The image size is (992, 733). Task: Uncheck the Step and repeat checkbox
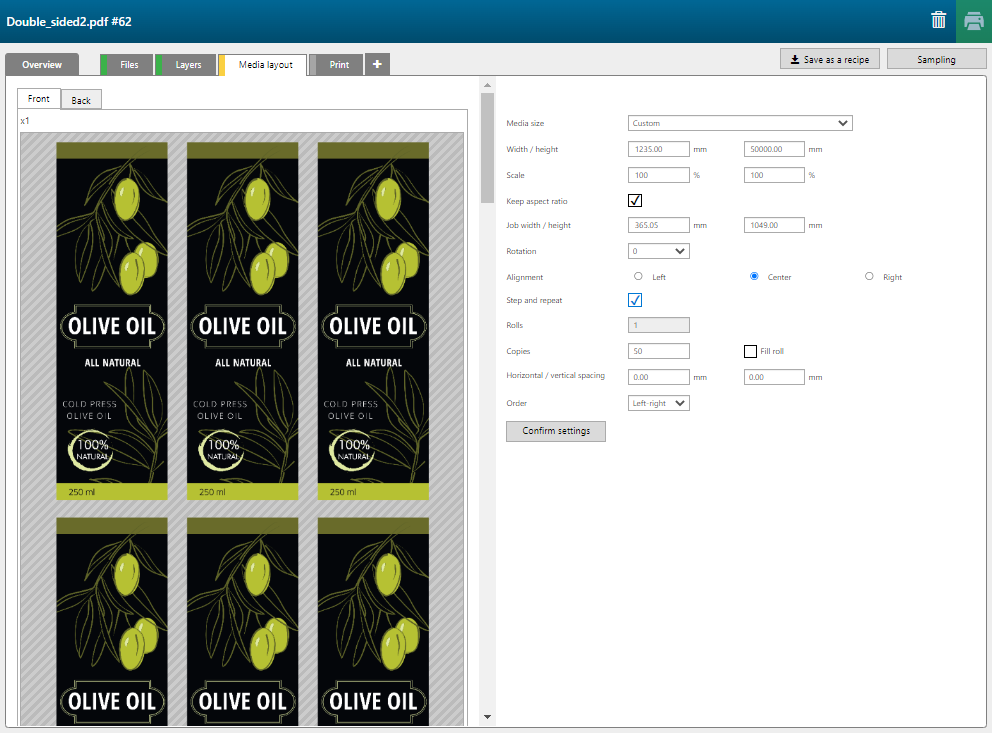(635, 300)
